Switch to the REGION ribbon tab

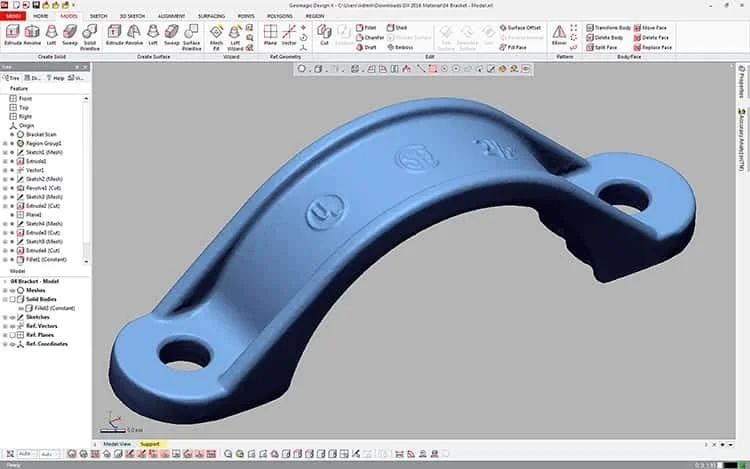coord(315,16)
